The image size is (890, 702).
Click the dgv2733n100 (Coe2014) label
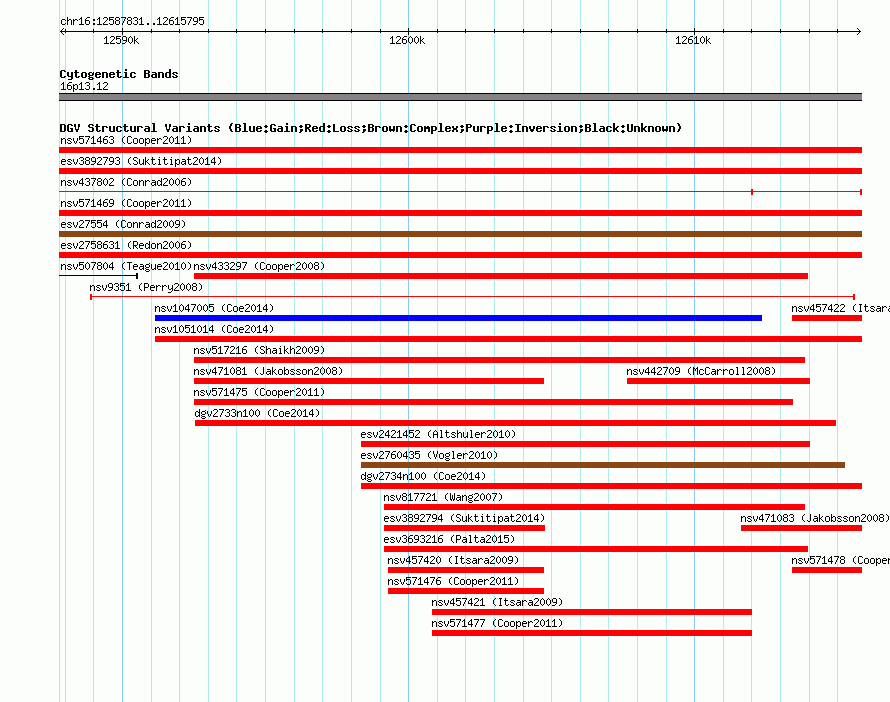pyautogui.click(x=257, y=413)
